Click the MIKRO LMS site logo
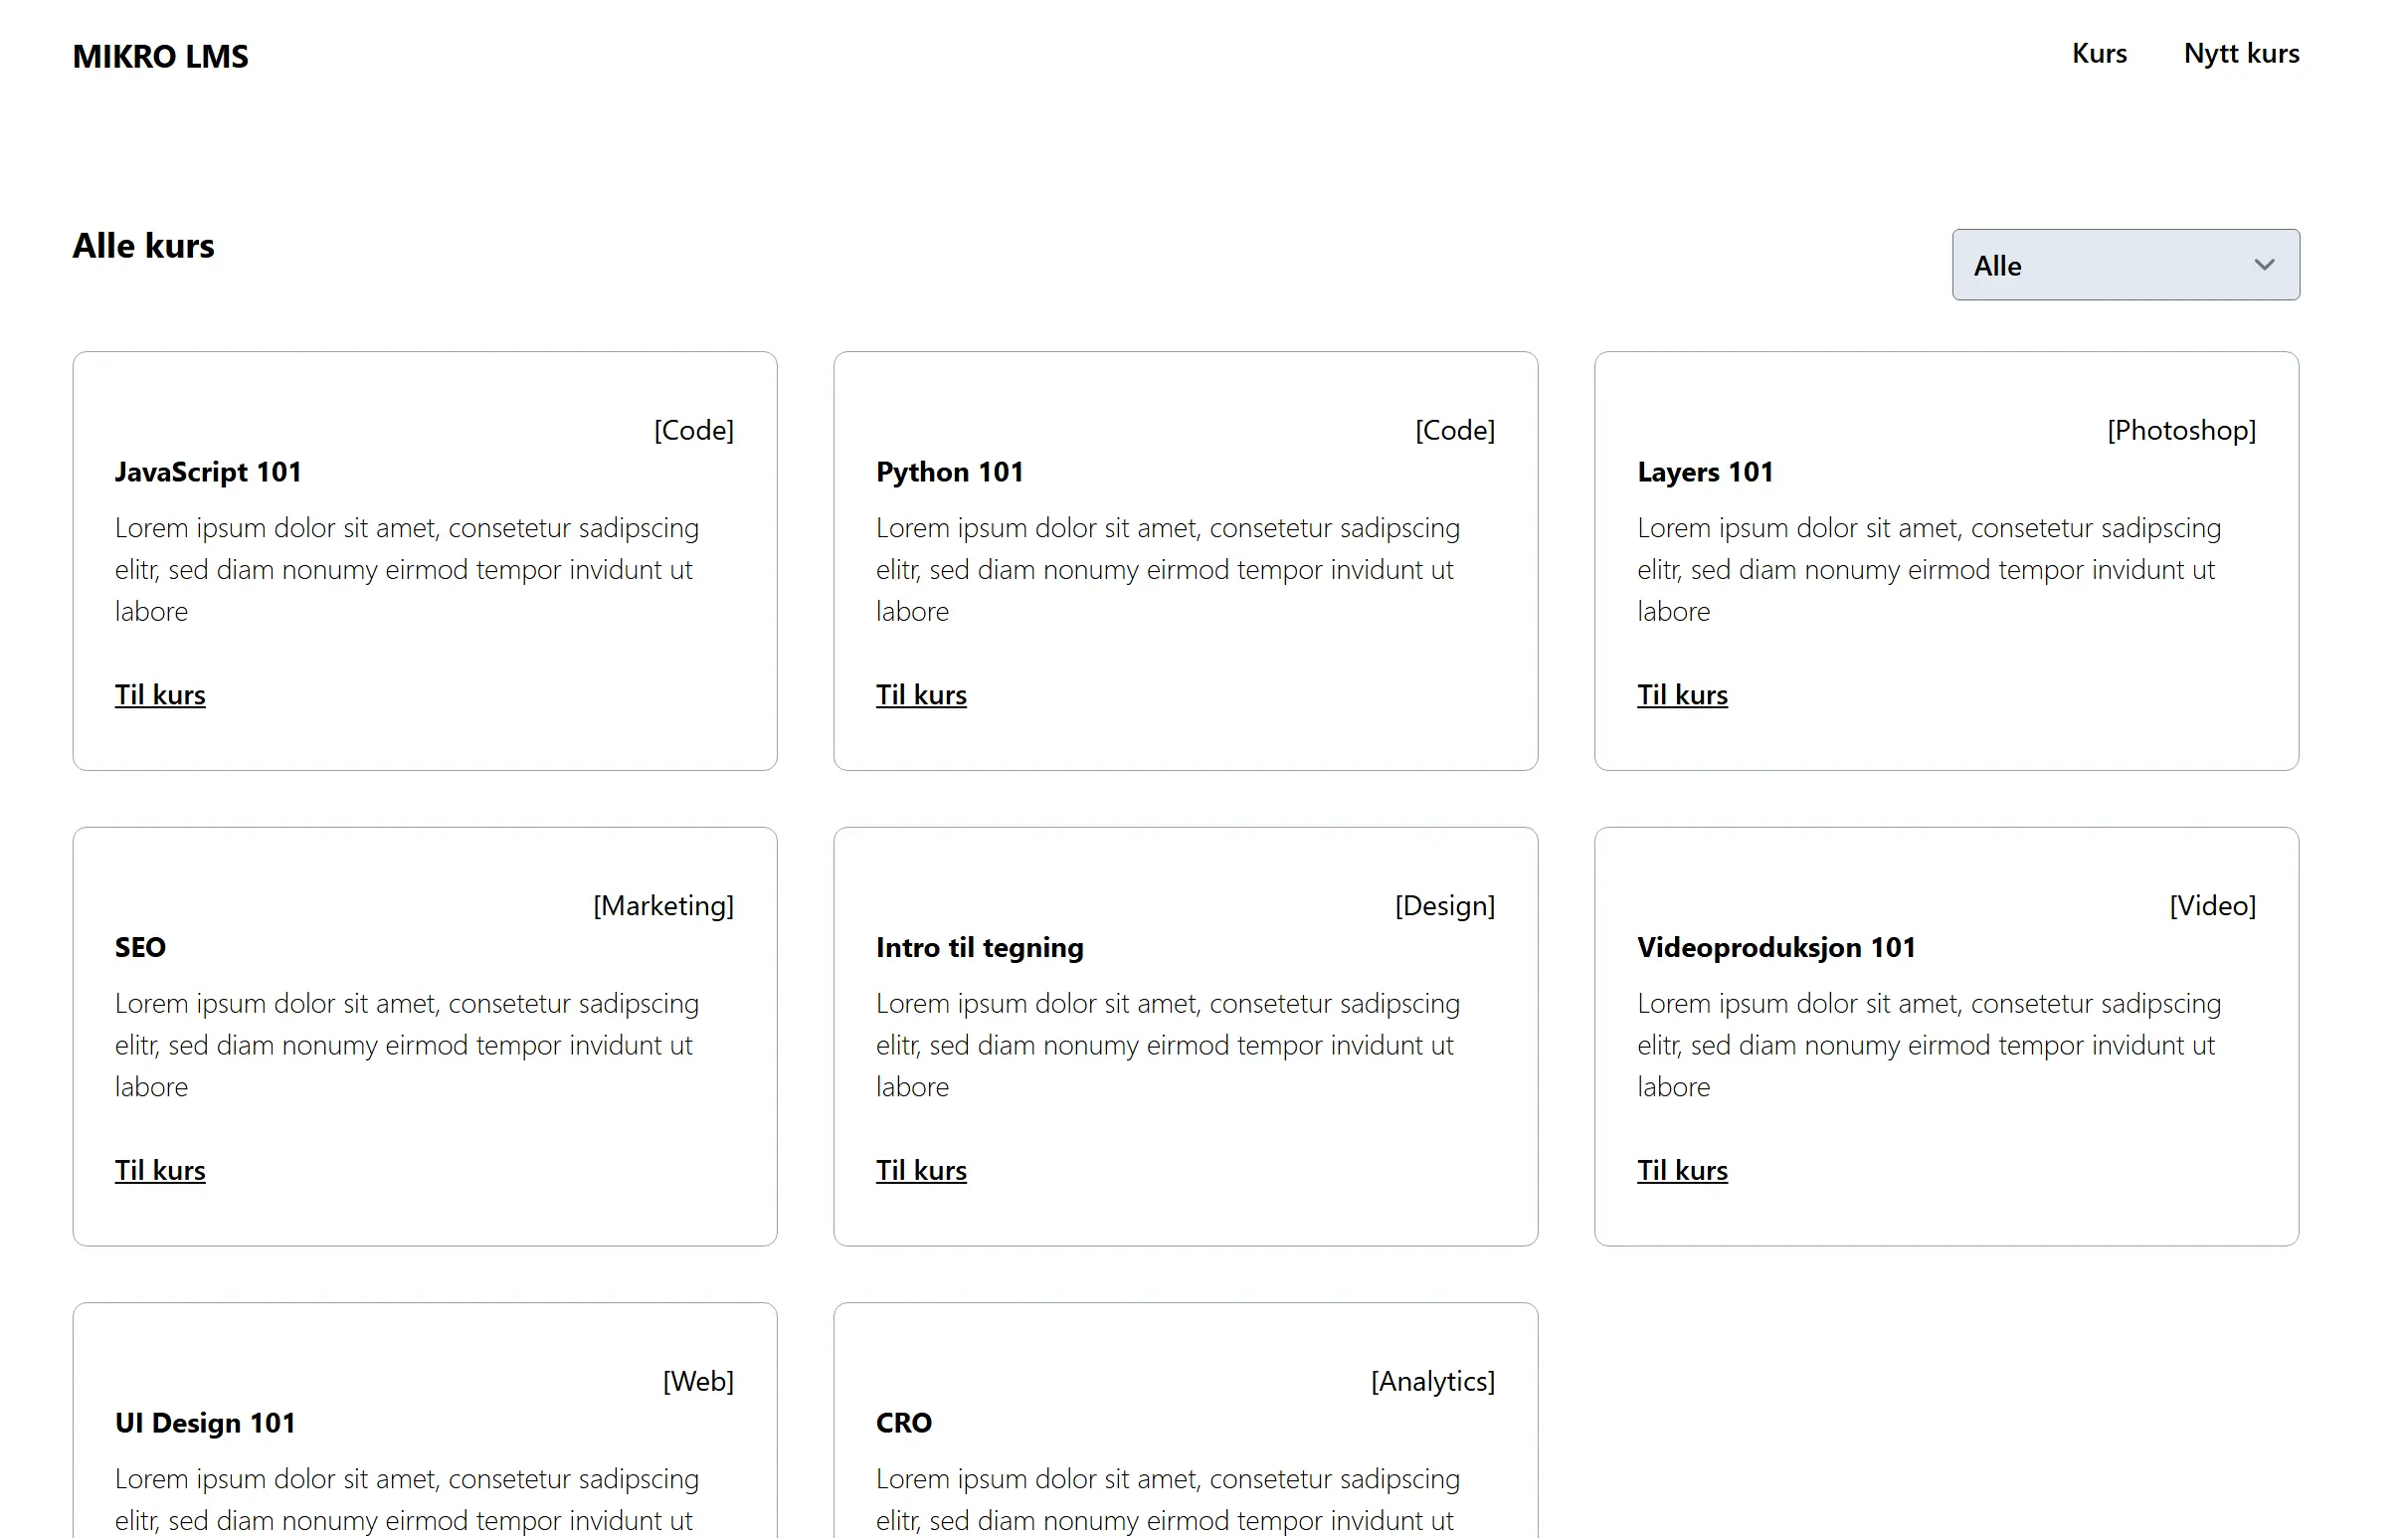The height and width of the screenshot is (1538, 2408). [160, 56]
